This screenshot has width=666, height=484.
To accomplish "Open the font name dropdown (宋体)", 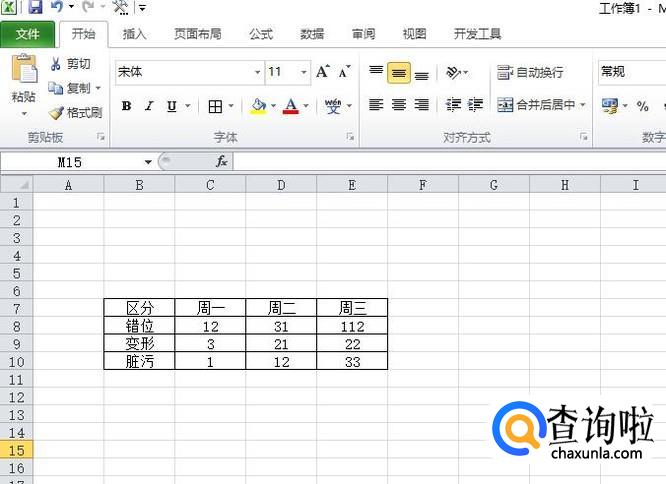I will (x=257, y=72).
